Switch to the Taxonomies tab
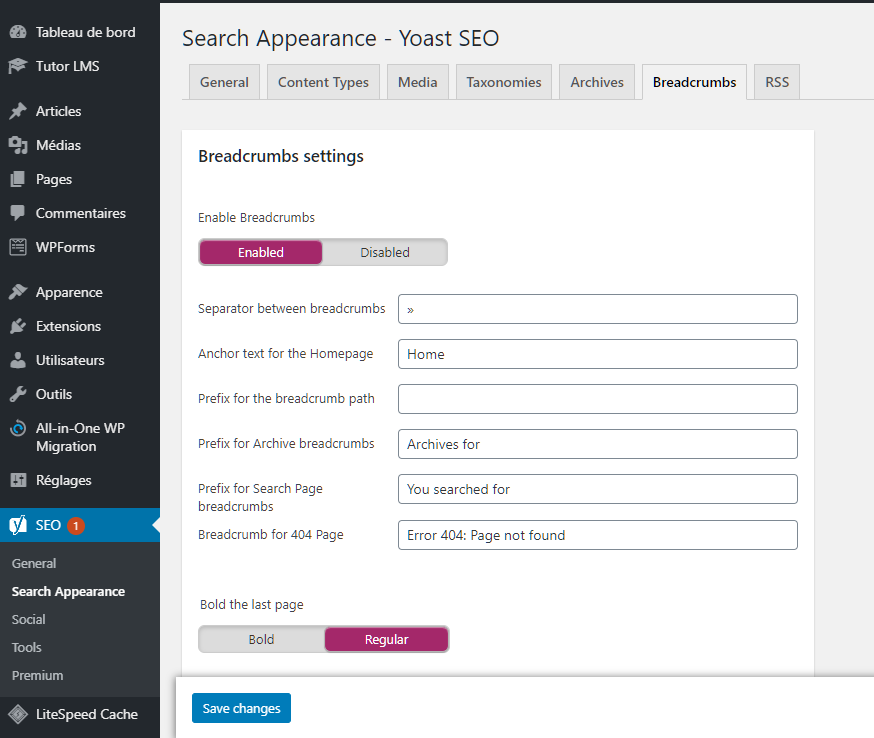The image size is (874, 738). [503, 81]
